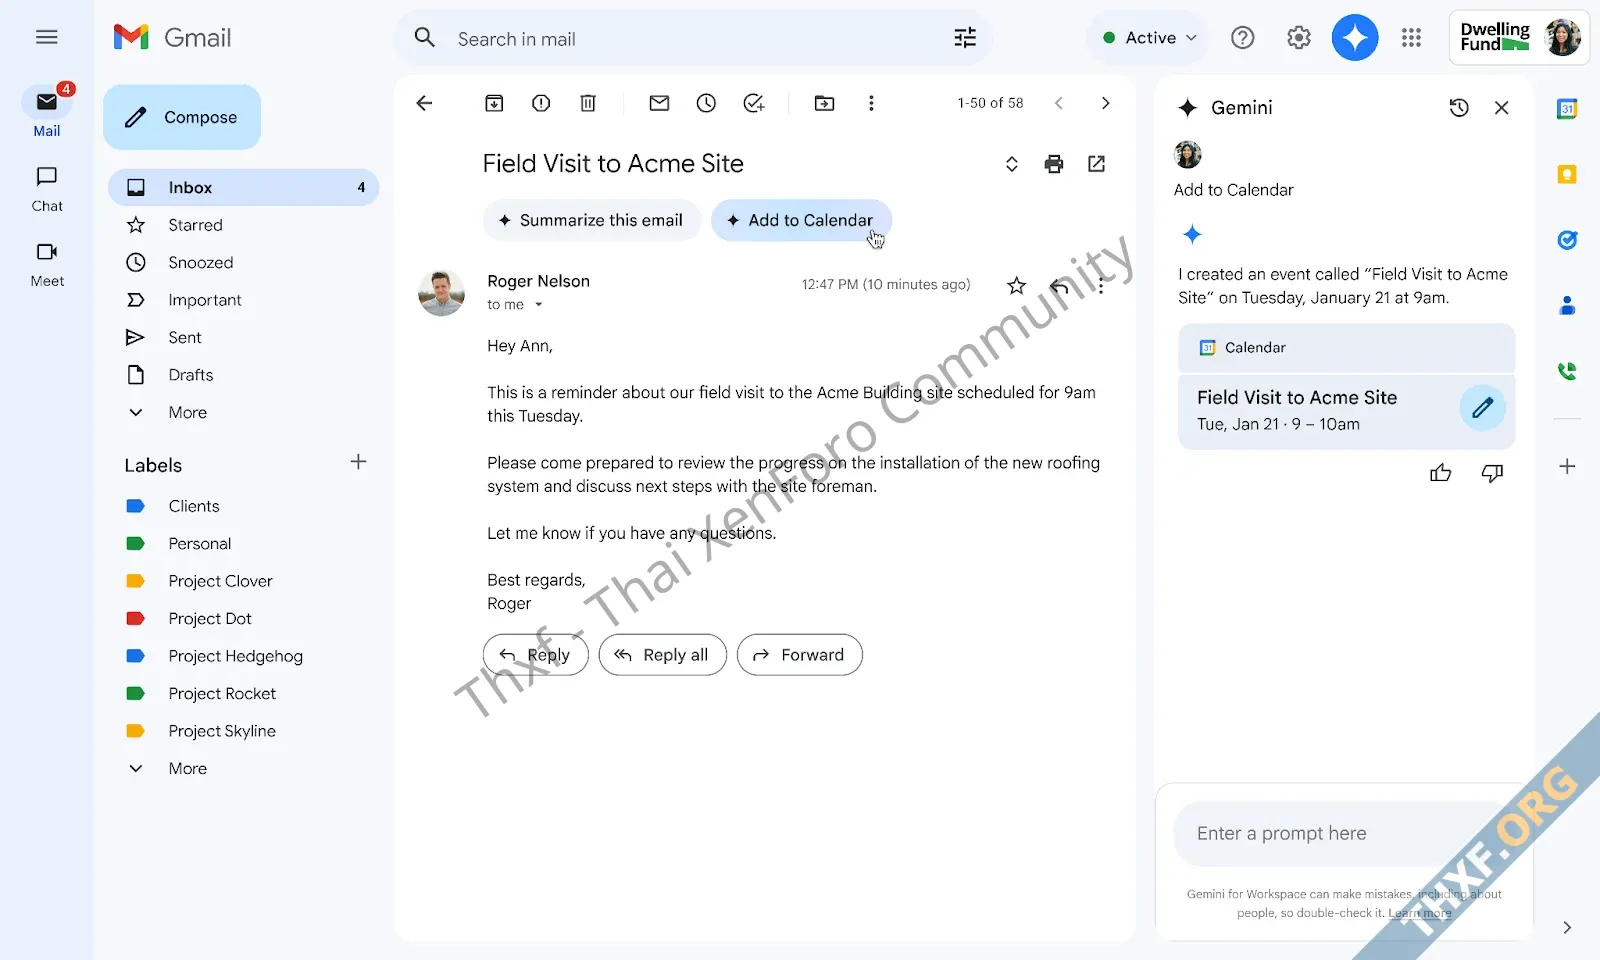Show details dropdown next to 'to me'
1600x960 pixels.
coord(538,305)
